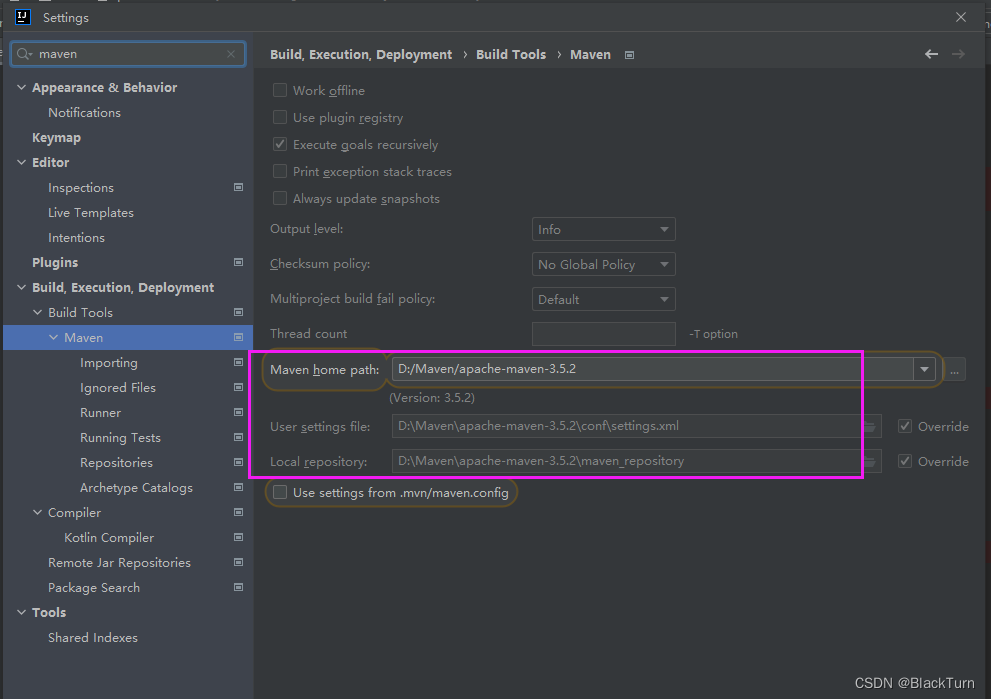
Task: Enable Use plugin registry checkbox
Action: coord(279,117)
